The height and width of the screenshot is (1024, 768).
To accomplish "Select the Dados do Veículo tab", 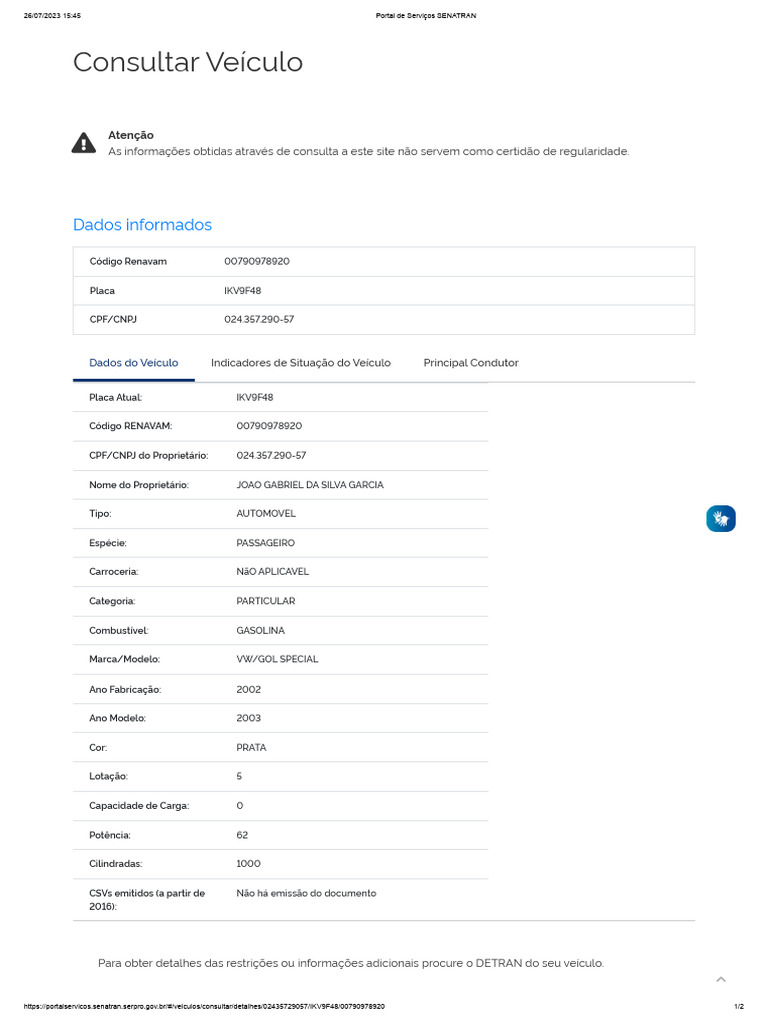I will pos(134,363).
